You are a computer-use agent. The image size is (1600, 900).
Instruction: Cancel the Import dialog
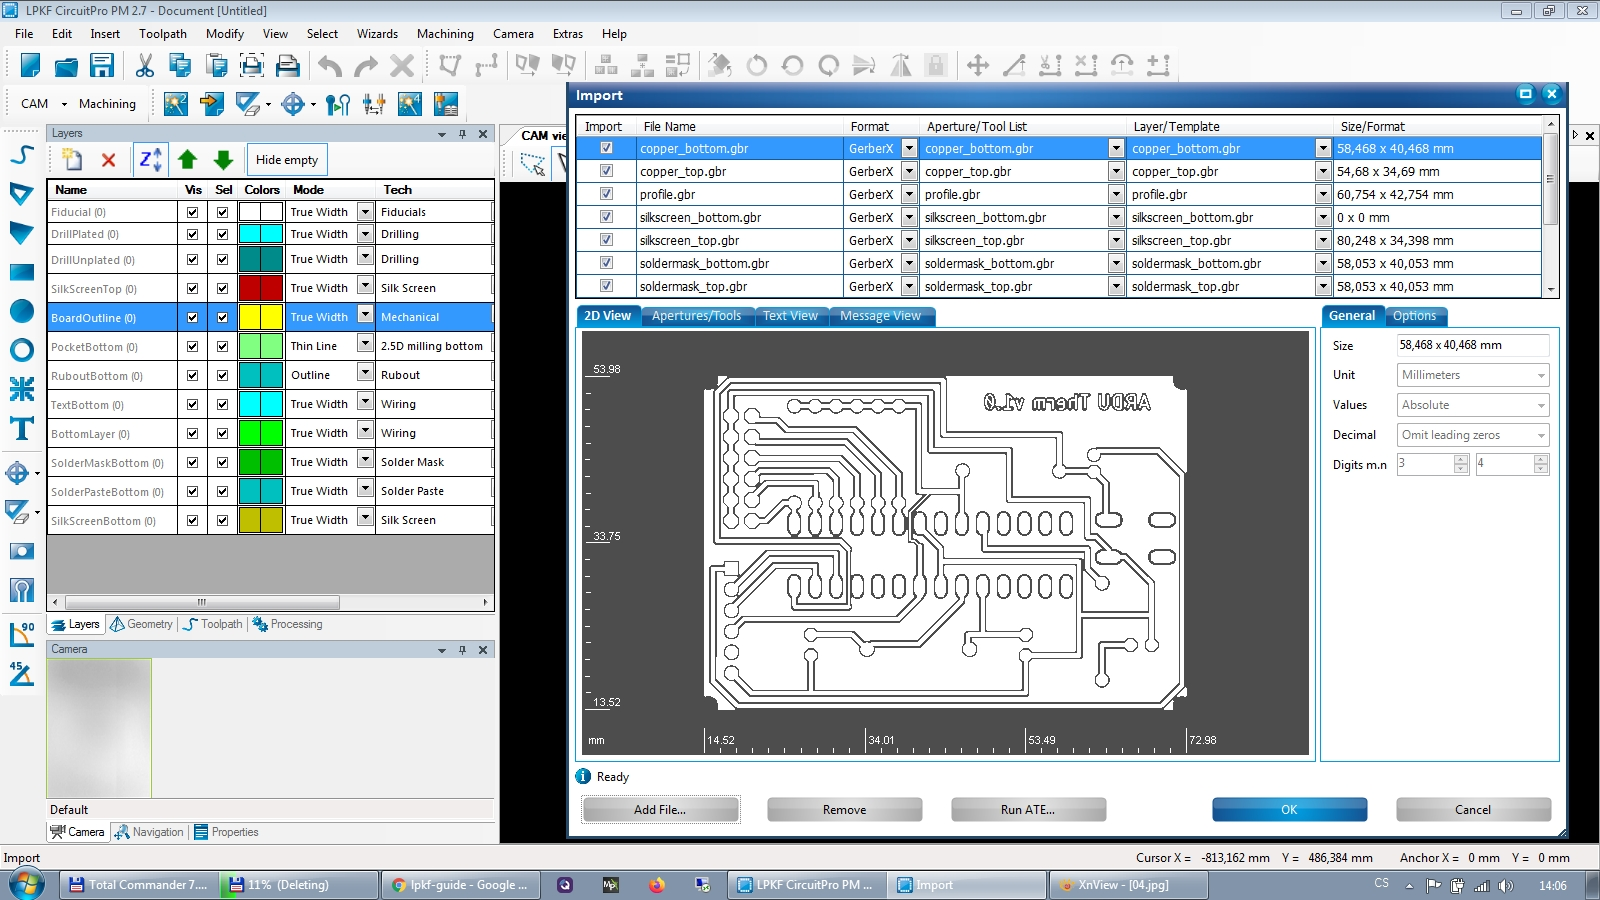1473,810
